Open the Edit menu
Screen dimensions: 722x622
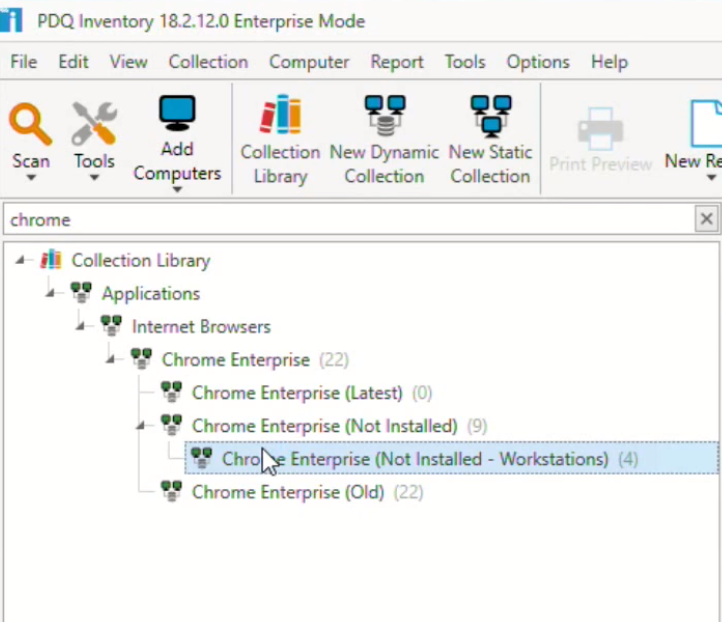coord(73,62)
